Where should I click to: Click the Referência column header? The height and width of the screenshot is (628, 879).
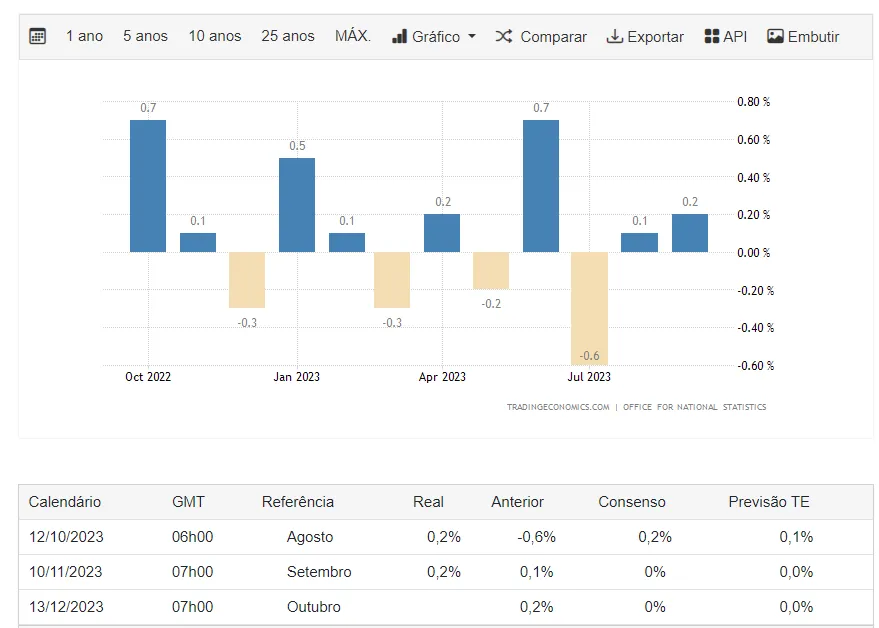pyautogui.click(x=298, y=502)
